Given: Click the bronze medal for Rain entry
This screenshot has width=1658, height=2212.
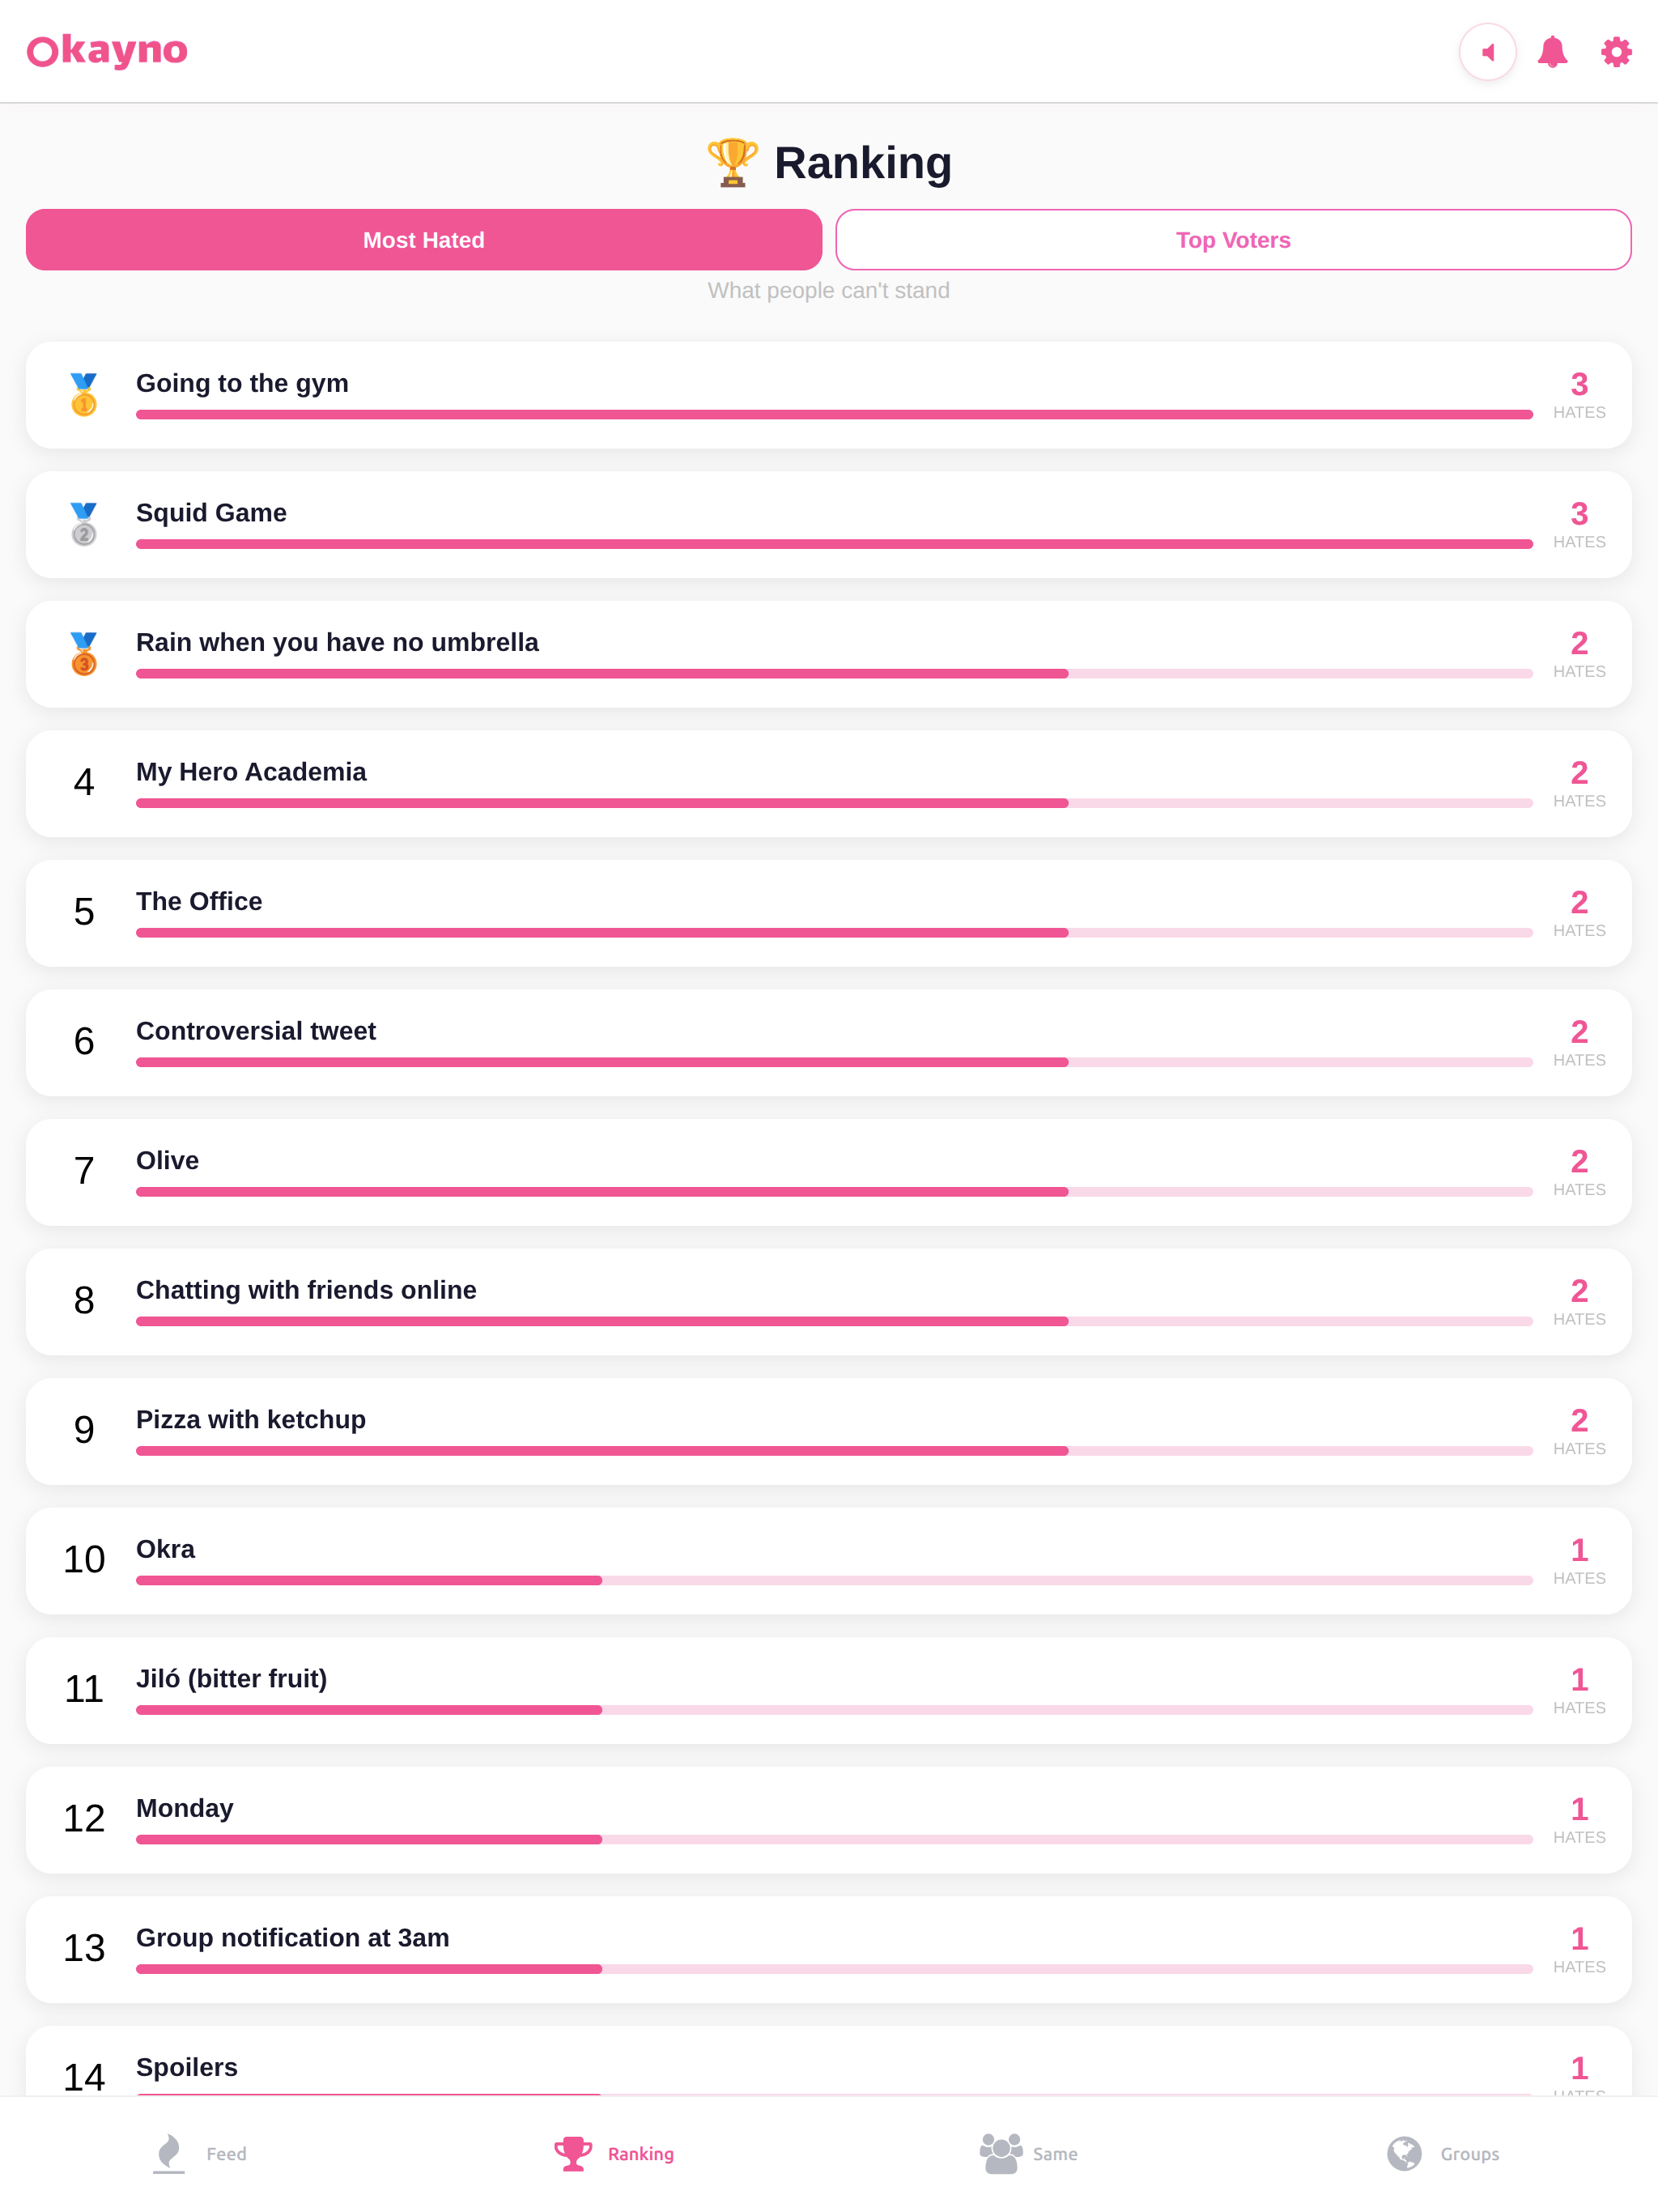Looking at the screenshot, I should pyautogui.click(x=84, y=654).
